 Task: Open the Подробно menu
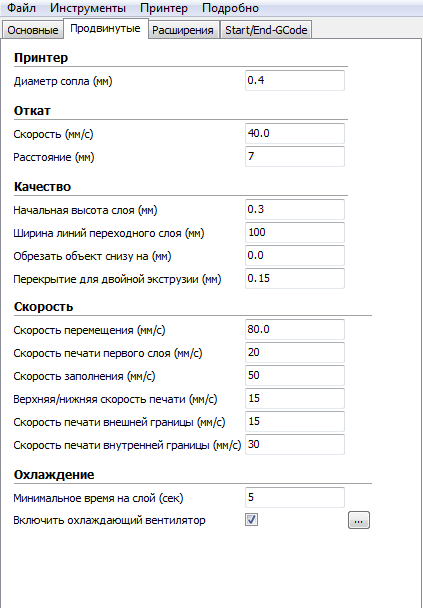click(230, 8)
